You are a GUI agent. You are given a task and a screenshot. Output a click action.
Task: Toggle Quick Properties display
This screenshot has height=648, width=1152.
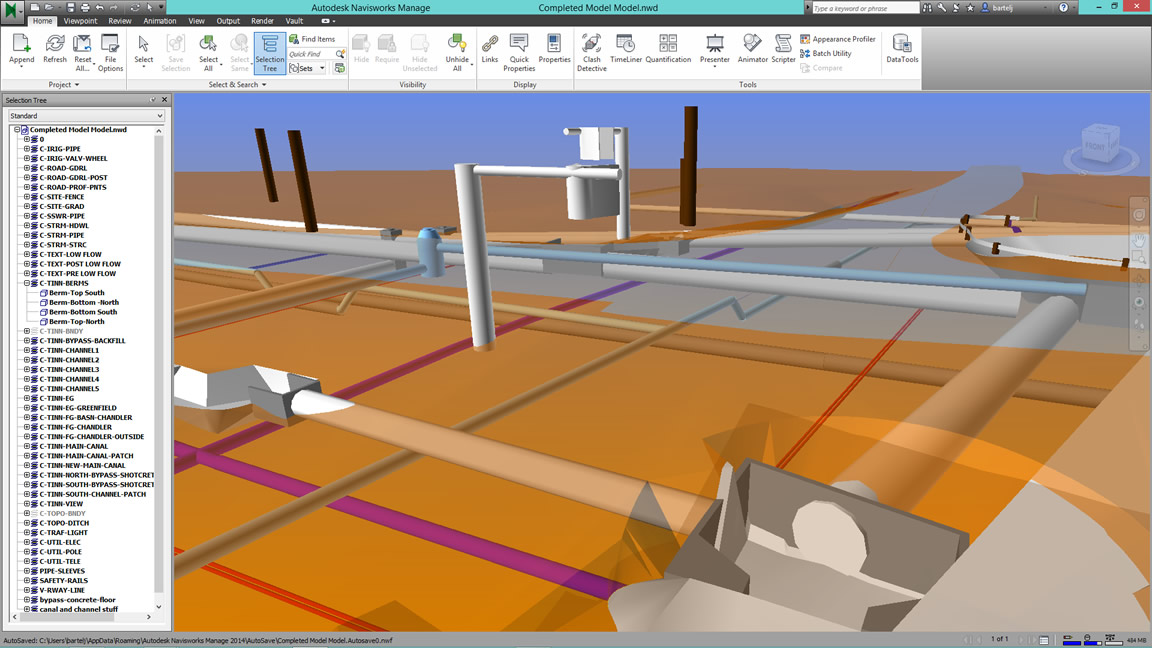click(519, 52)
